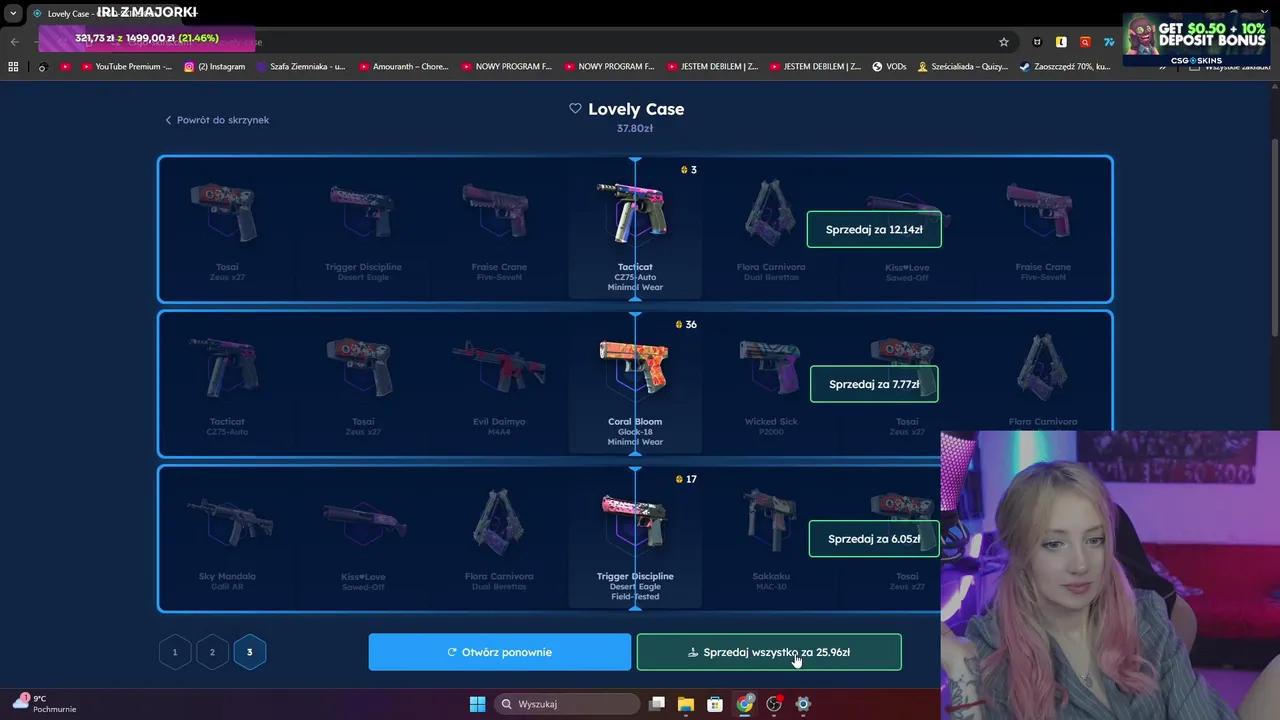Click Sky Mandala Galil AR skin in third row

click(x=228, y=521)
